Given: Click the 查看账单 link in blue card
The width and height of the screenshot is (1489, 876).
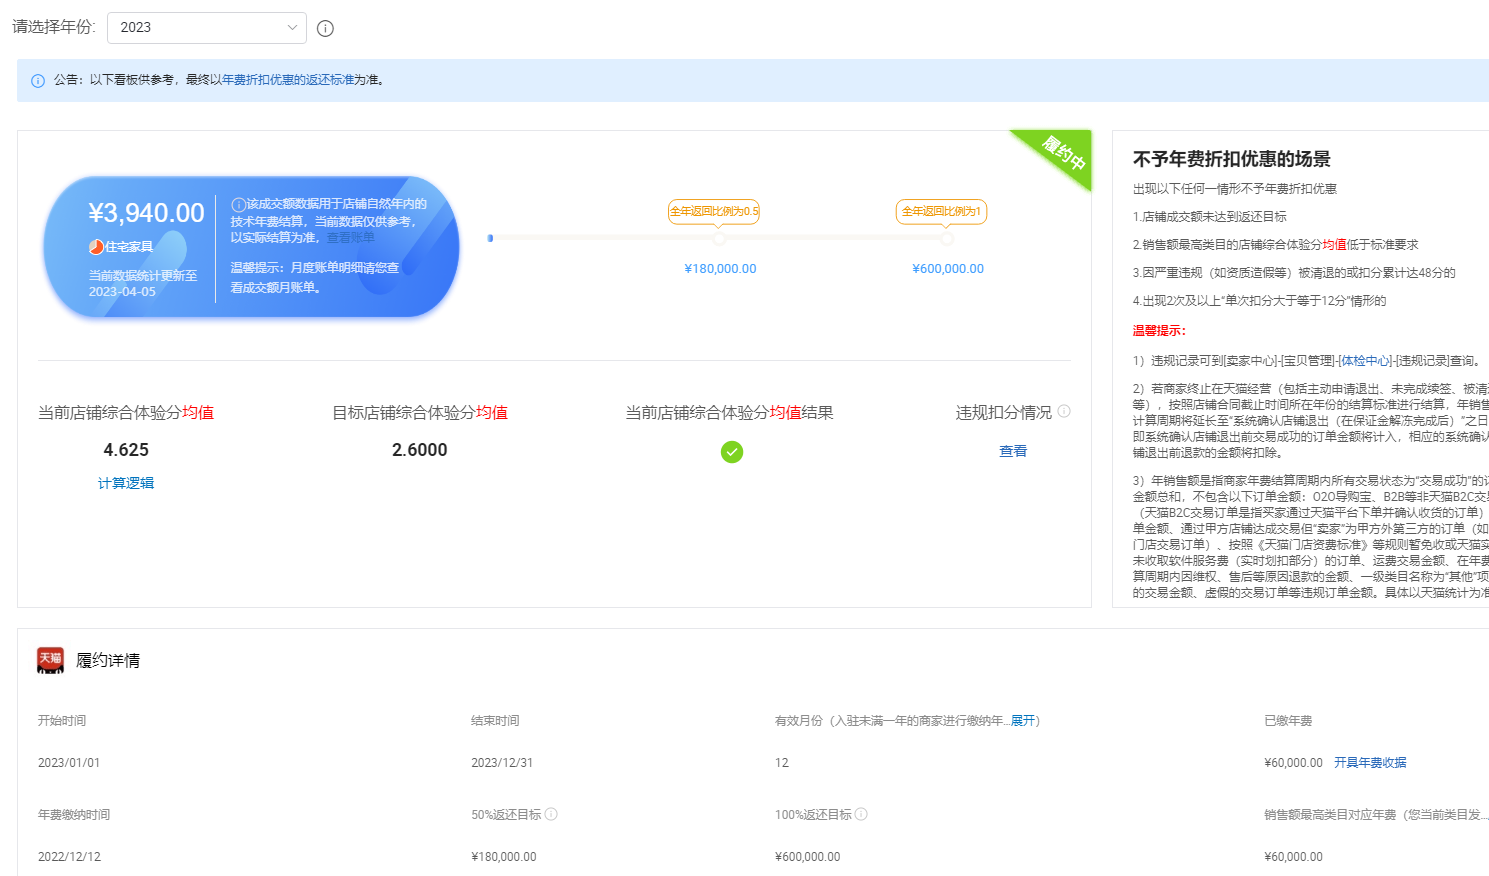Looking at the screenshot, I should [x=351, y=238].
